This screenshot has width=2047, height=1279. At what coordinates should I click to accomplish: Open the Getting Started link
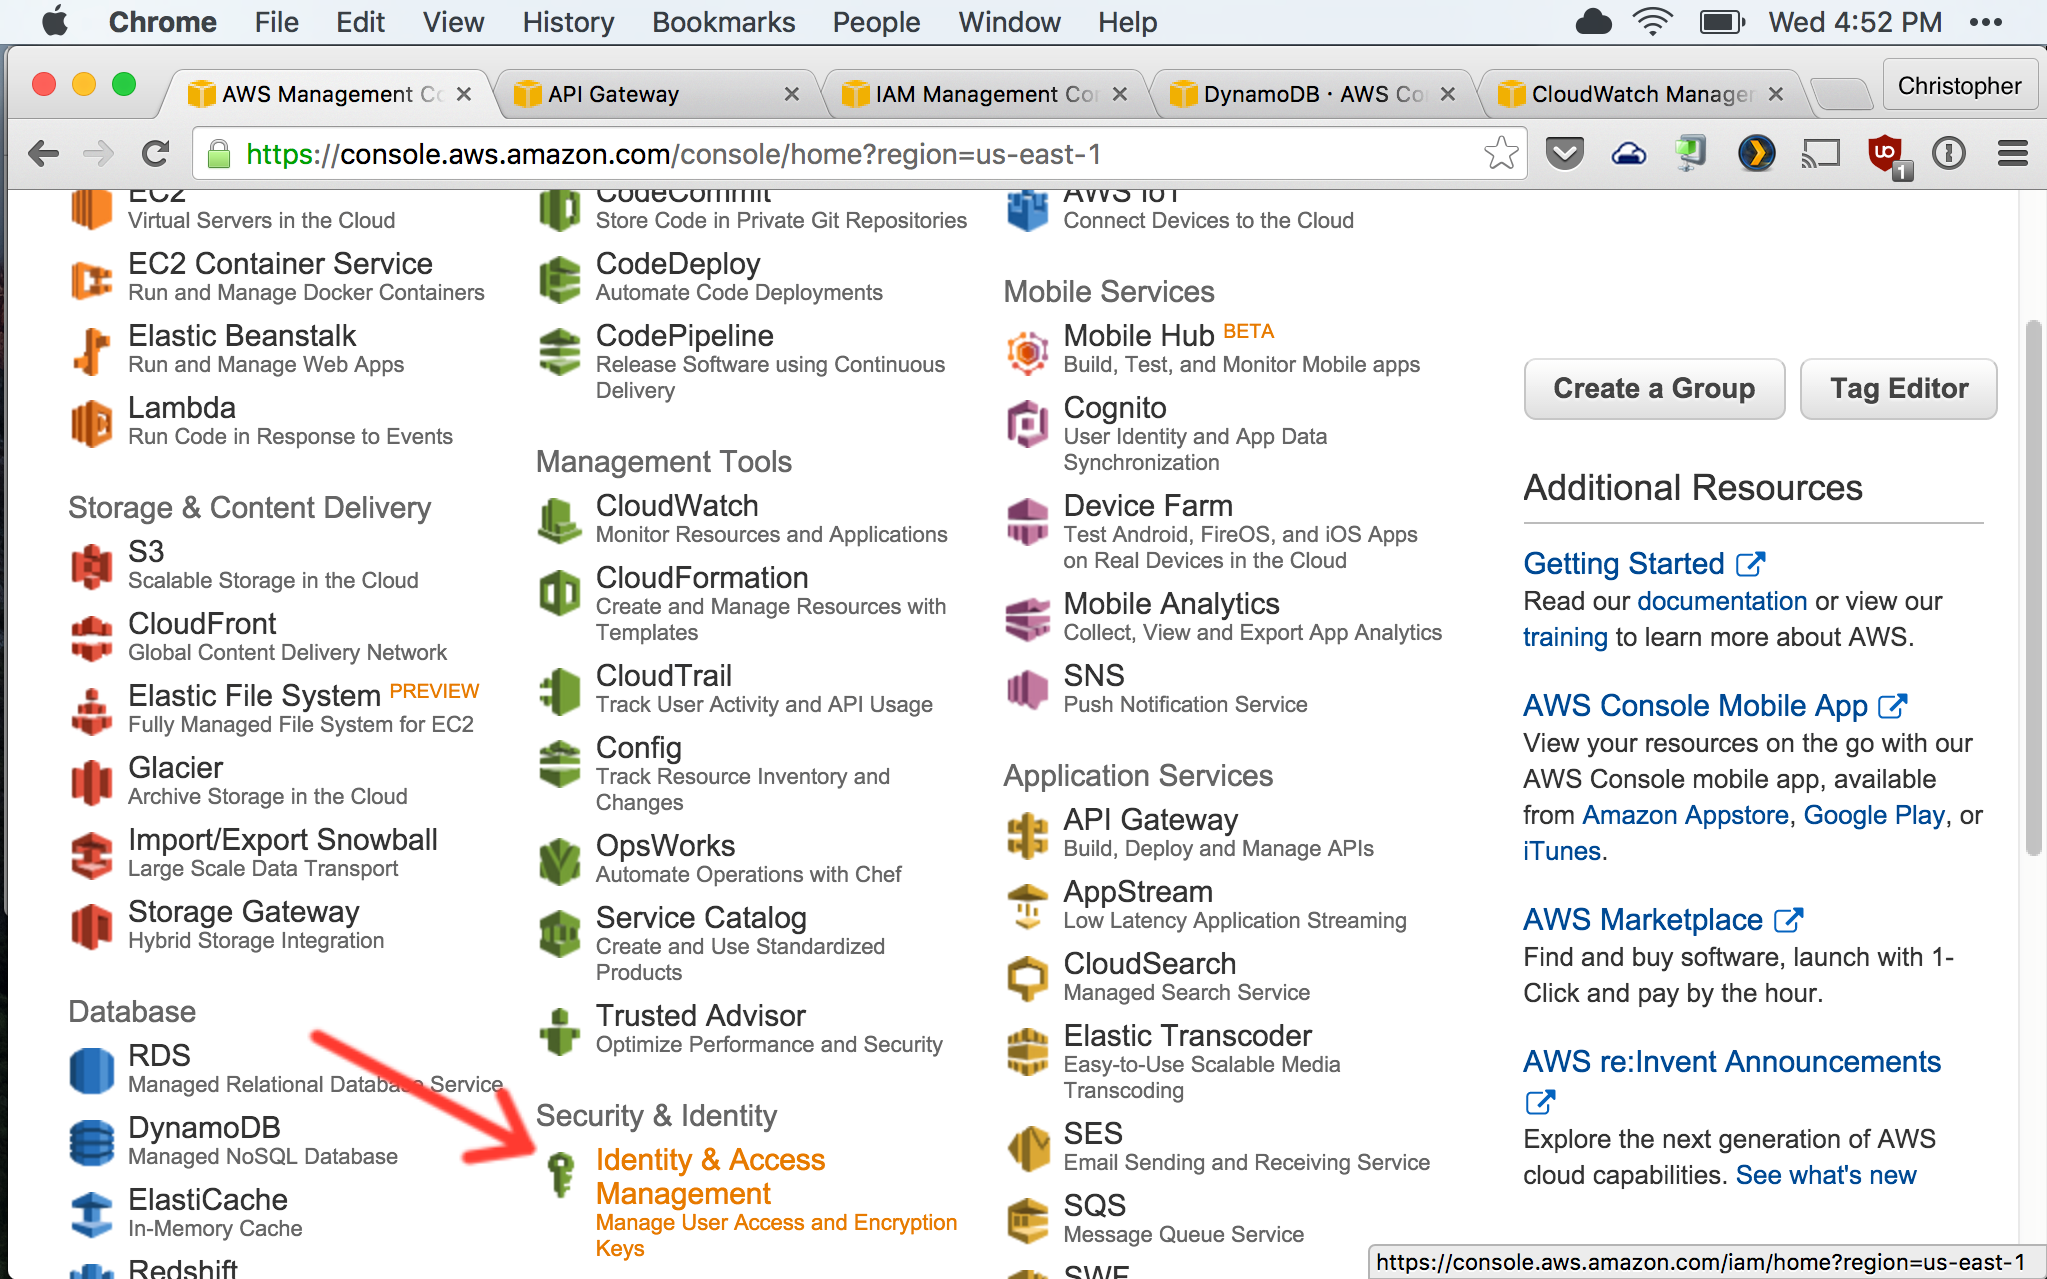1623,564
